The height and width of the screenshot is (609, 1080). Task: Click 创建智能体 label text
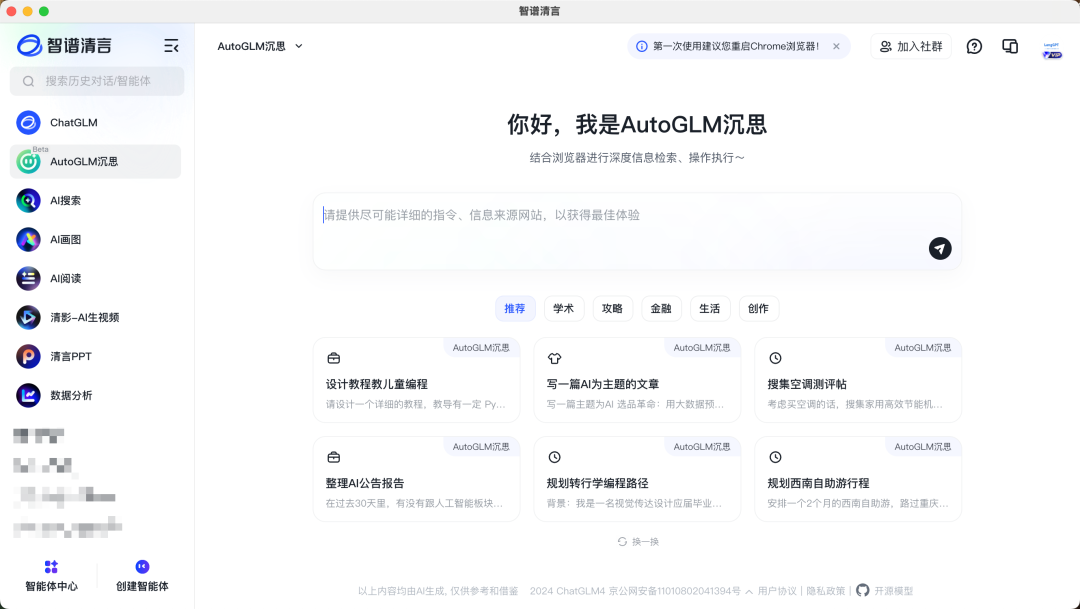142,586
